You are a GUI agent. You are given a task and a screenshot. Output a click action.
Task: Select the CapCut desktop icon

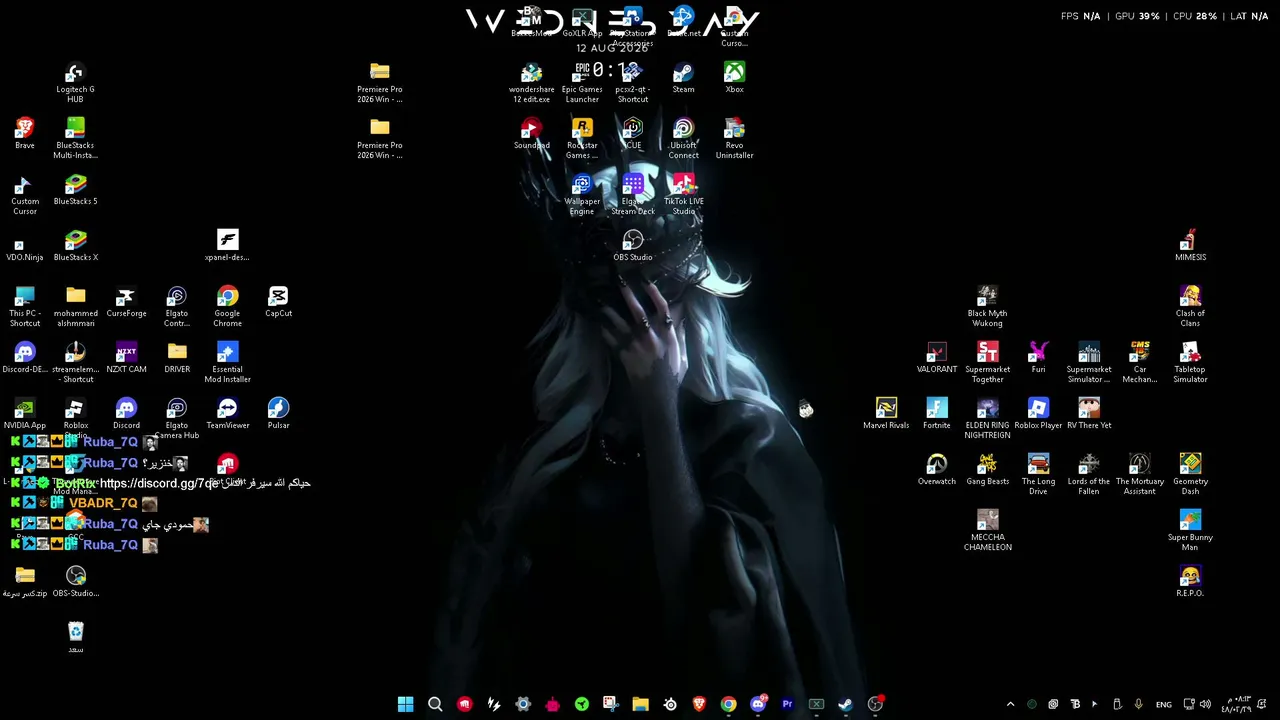coord(278,301)
